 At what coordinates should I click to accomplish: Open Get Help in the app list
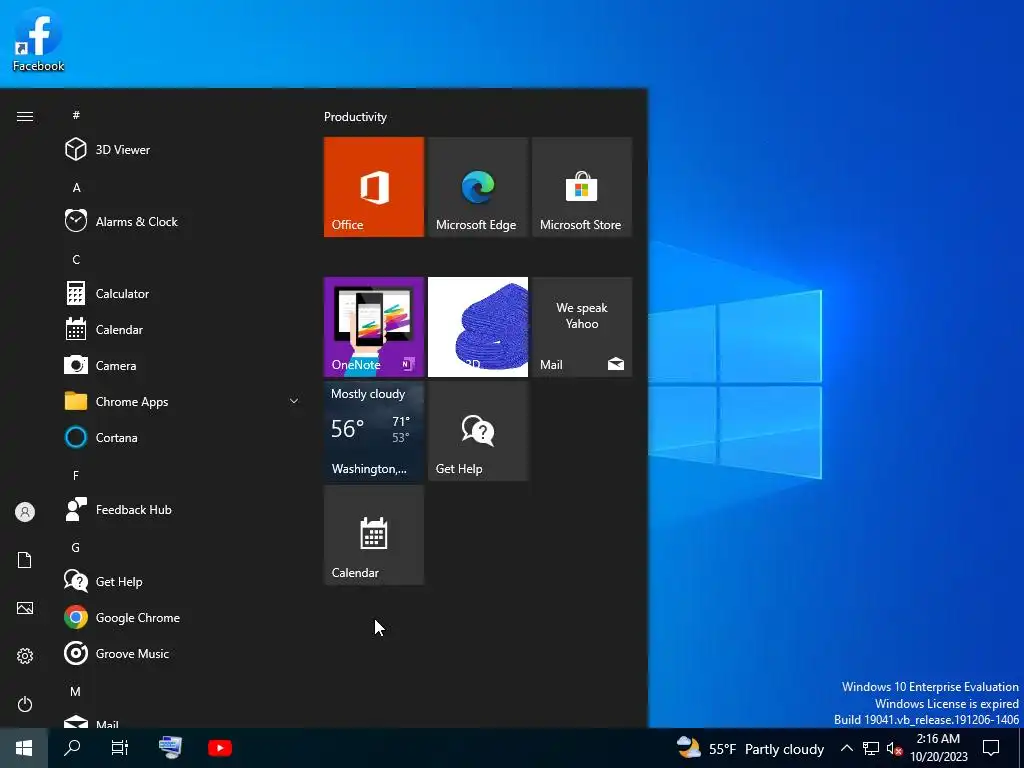[x=183, y=581]
